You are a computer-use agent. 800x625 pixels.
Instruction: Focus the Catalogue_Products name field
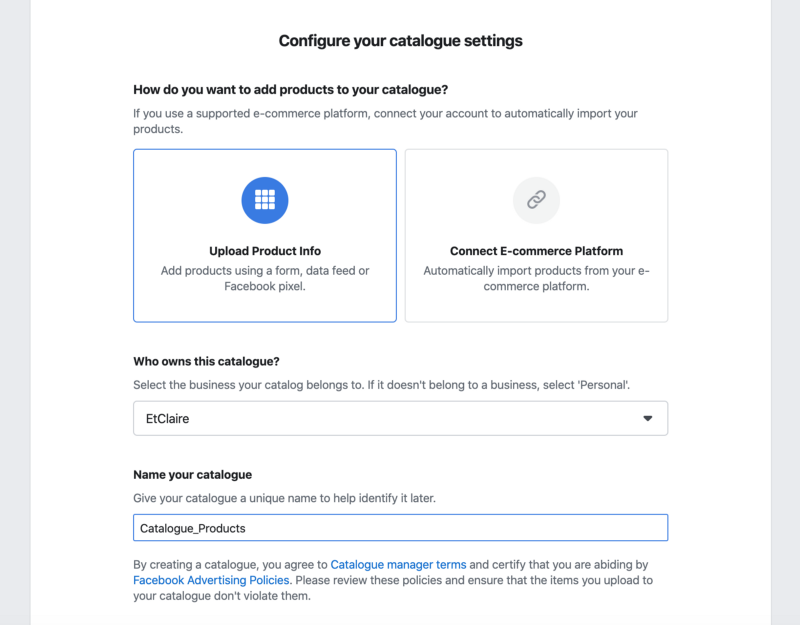[401, 528]
